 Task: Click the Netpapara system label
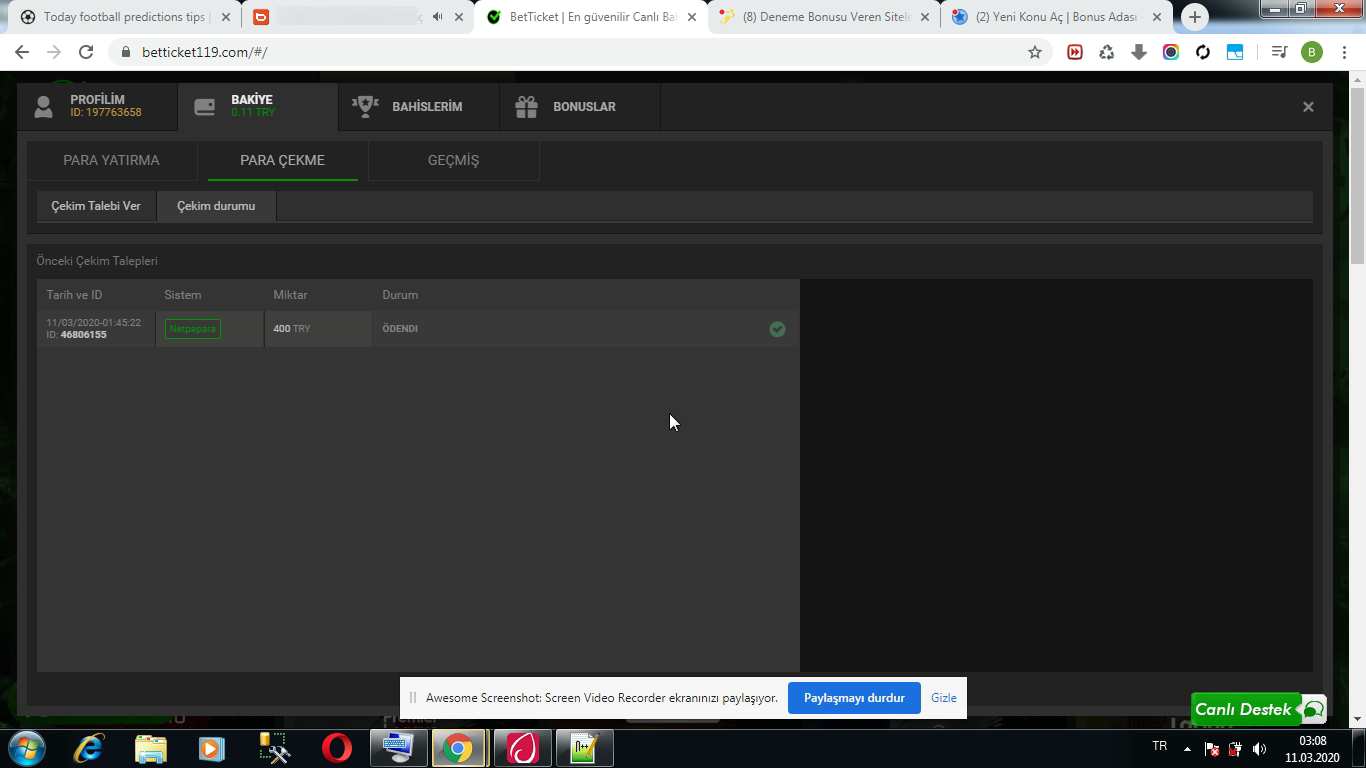click(192, 329)
